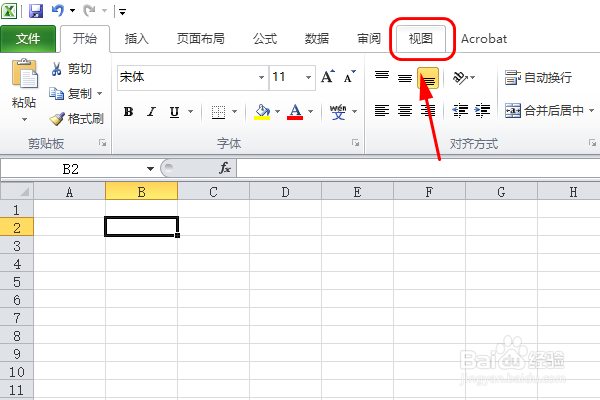
Task: Toggle Align Text Left
Action: tap(382, 111)
